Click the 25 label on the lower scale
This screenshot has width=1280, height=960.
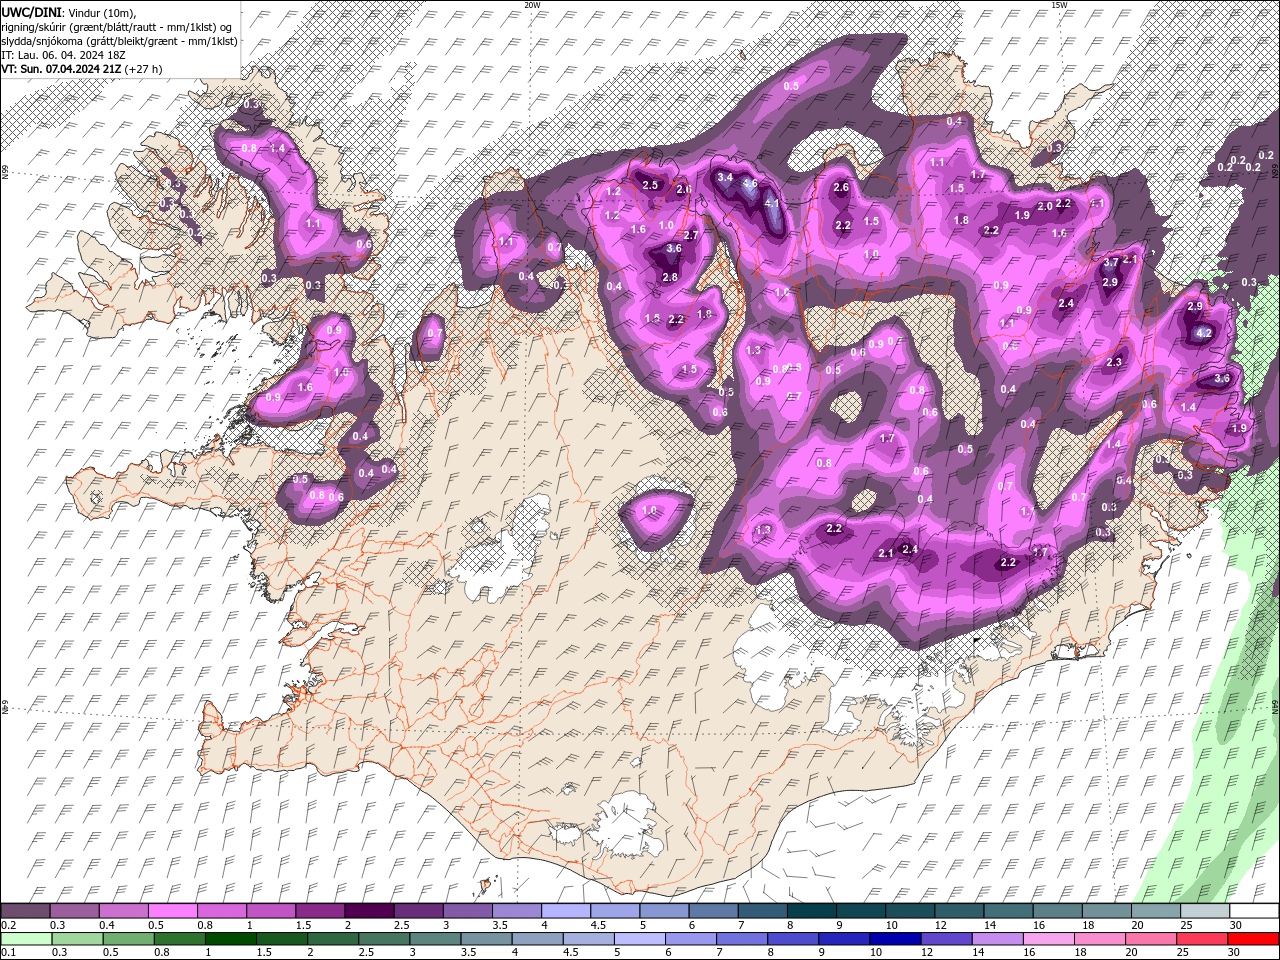point(1185,953)
